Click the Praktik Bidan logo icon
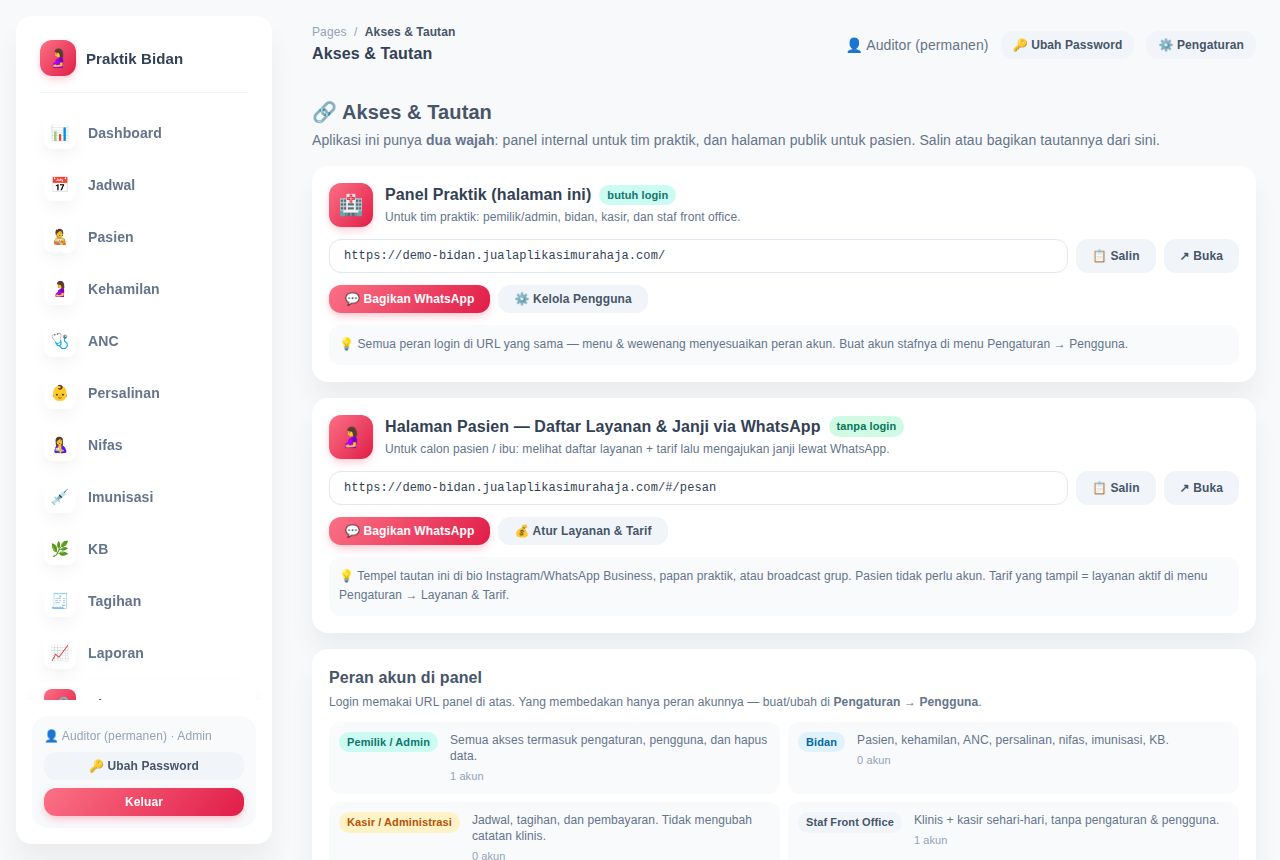The width and height of the screenshot is (1280, 860). point(58,58)
